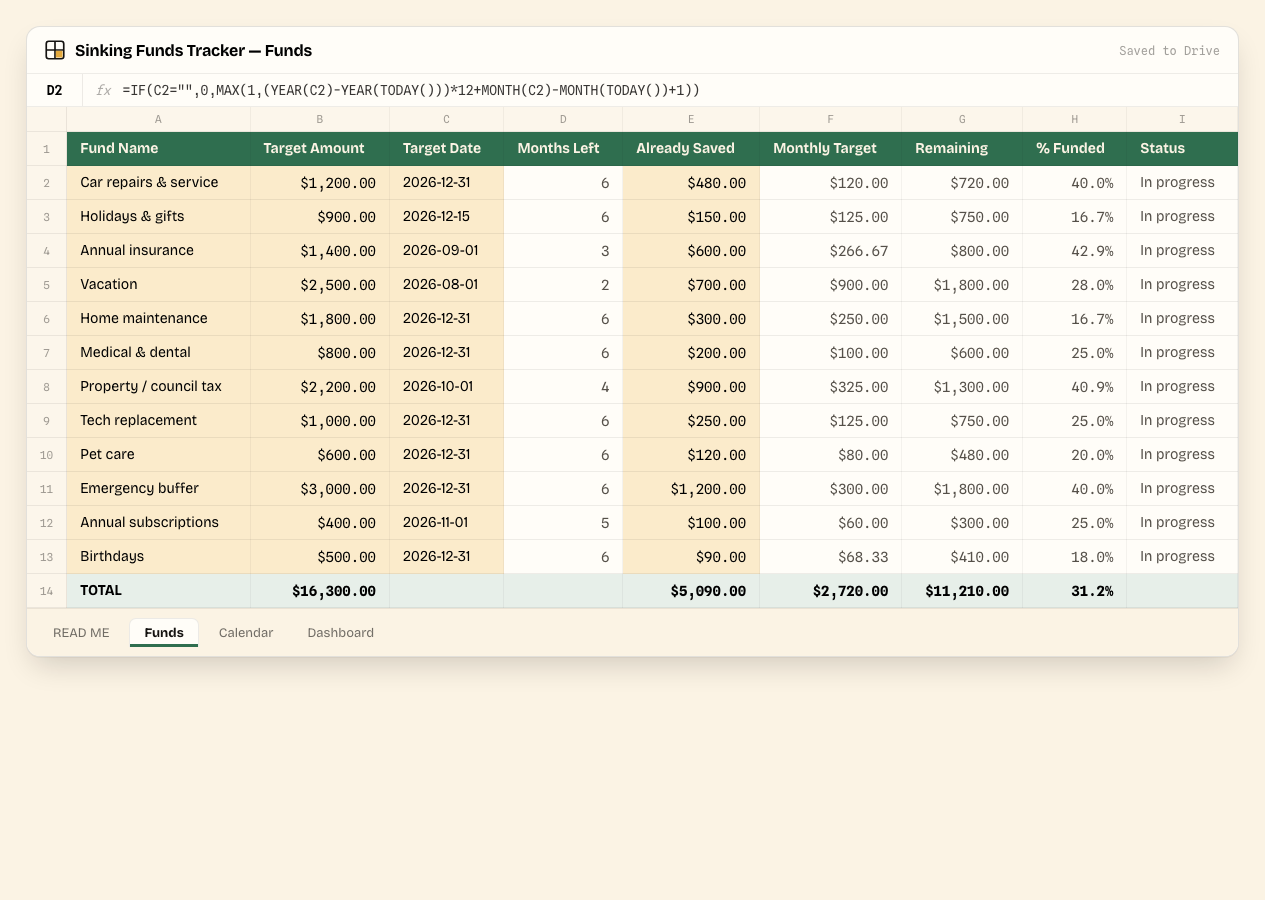Select the 2026-08-01 target date cell
The image size is (1265, 900).
tap(447, 285)
